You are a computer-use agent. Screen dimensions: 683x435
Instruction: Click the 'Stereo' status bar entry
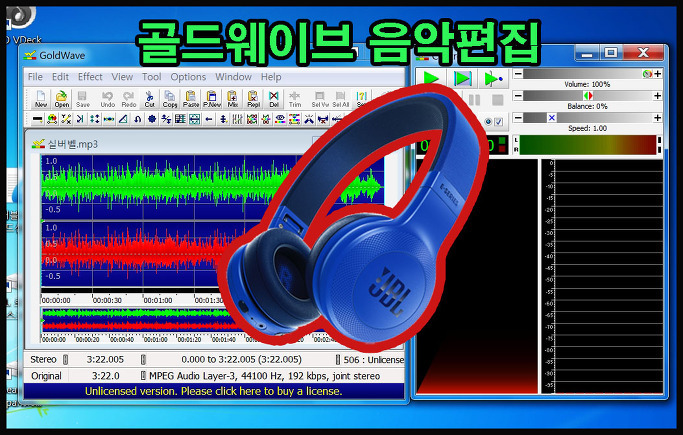pos(44,360)
